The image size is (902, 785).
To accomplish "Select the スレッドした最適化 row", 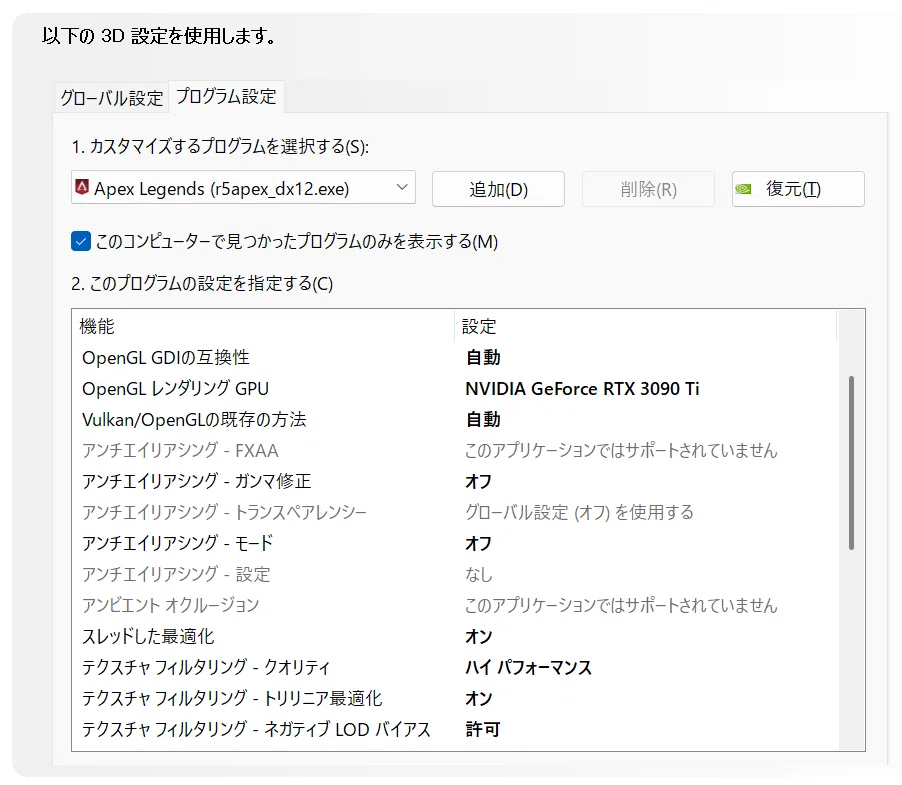I will pyautogui.click(x=454, y=637).
